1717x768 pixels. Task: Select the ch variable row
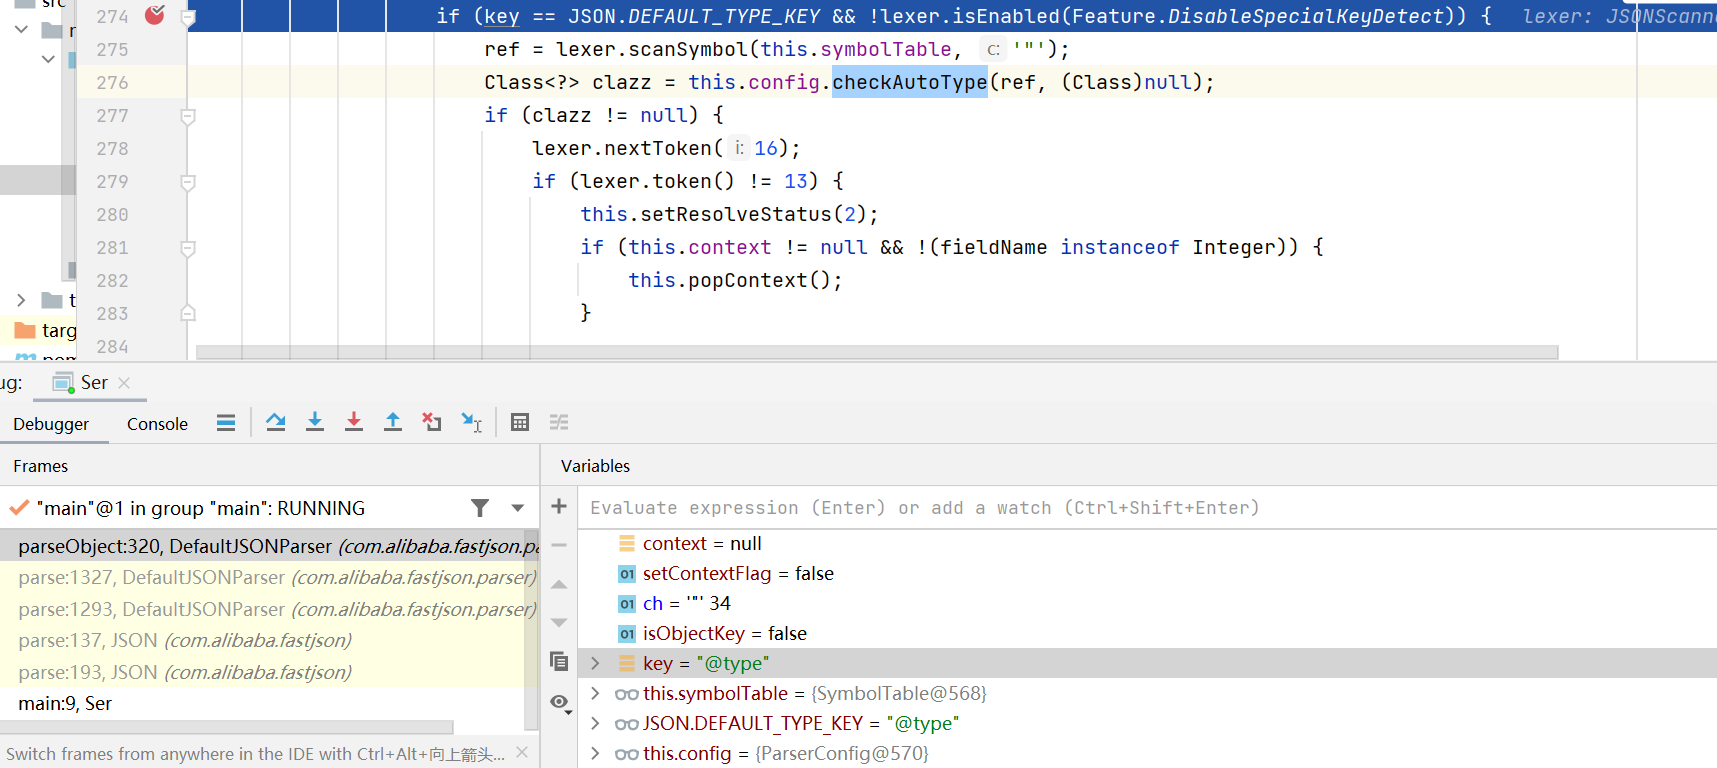[1147, 603]
